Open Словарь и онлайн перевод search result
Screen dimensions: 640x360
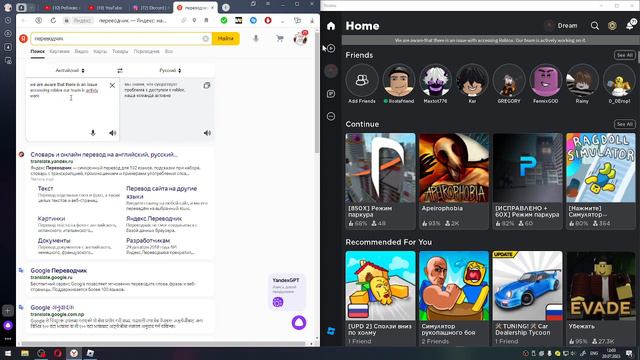(x=104, y=155)
